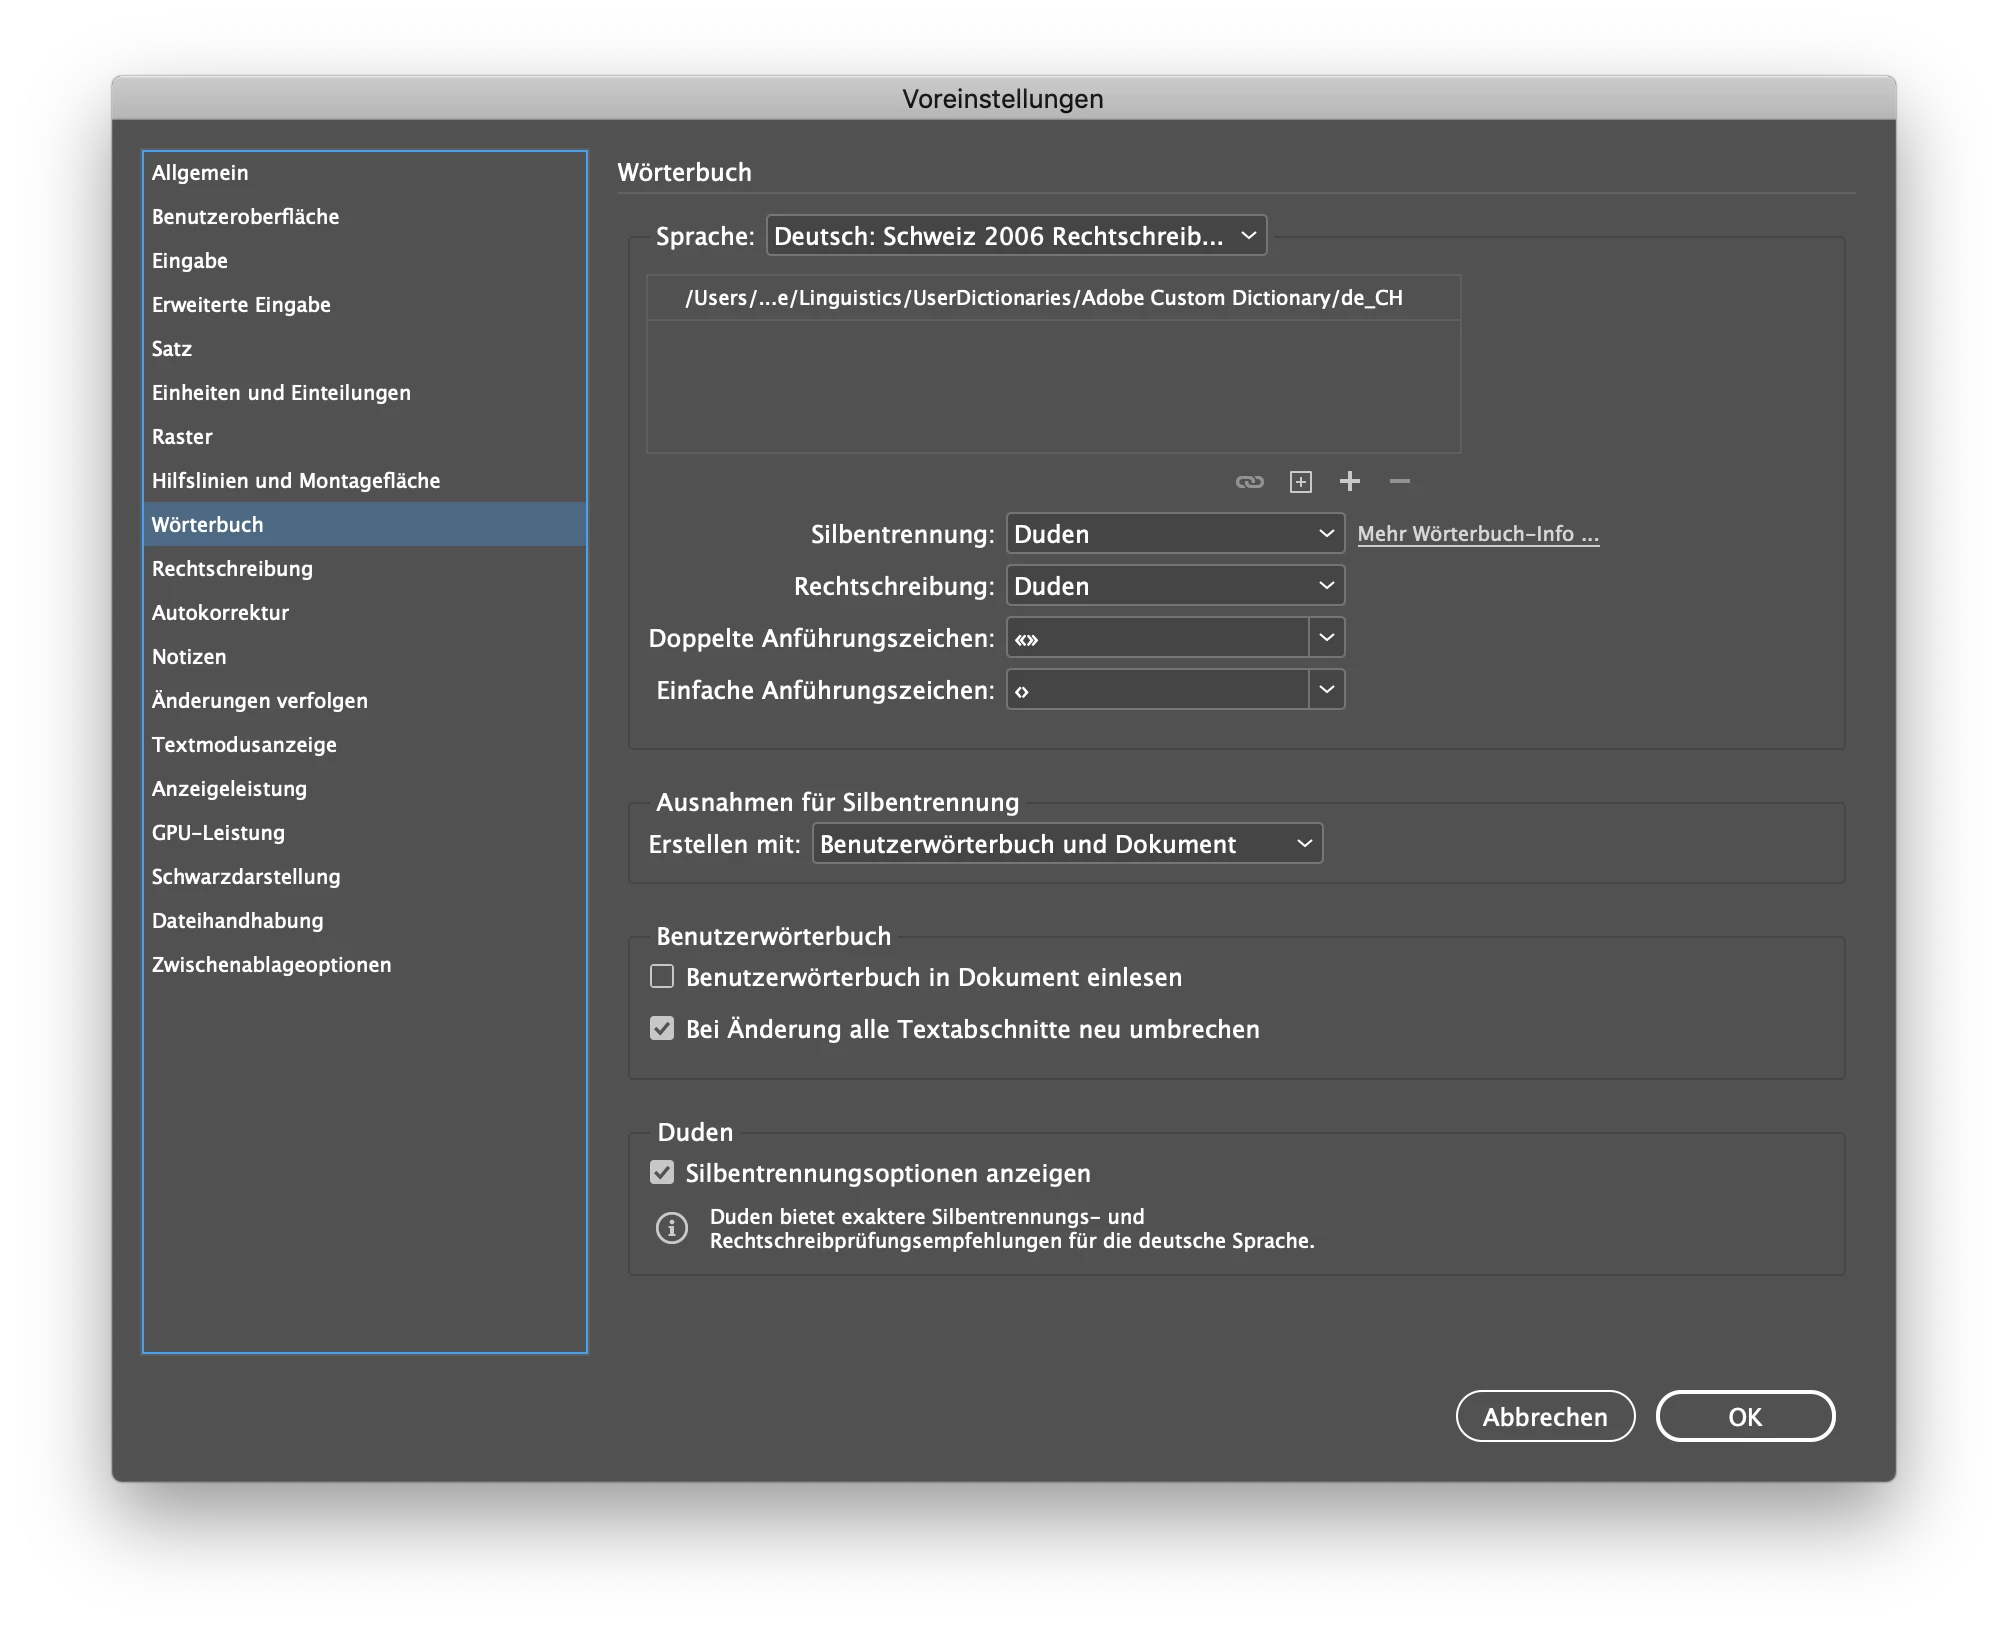This screenshot has height=1630, width=2008.
Task: Open the Sprache language dropdown
Action: 1015,236
